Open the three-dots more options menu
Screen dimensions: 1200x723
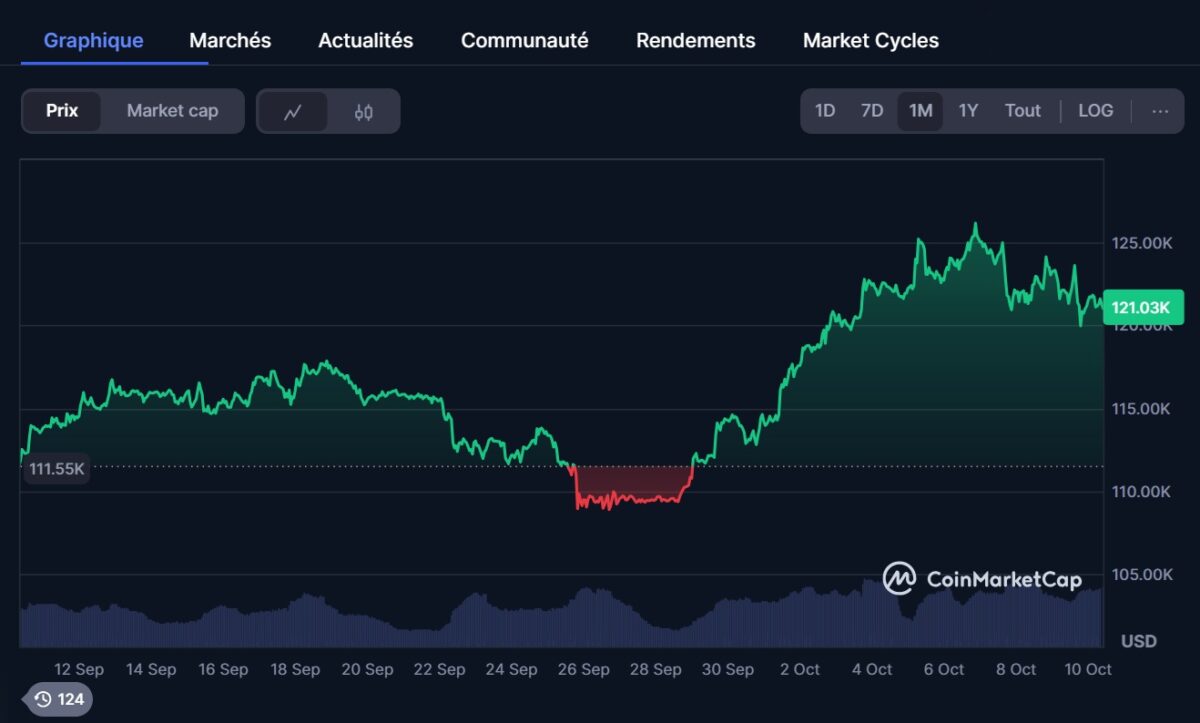1160,111
